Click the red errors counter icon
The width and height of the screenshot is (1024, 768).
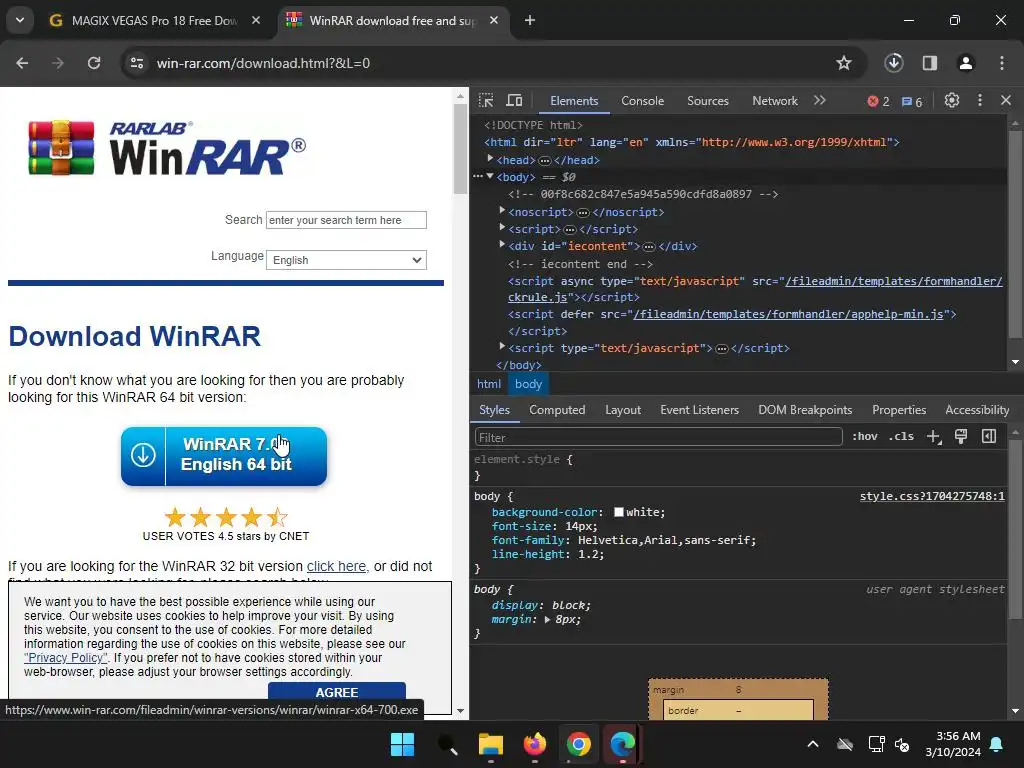878,101
